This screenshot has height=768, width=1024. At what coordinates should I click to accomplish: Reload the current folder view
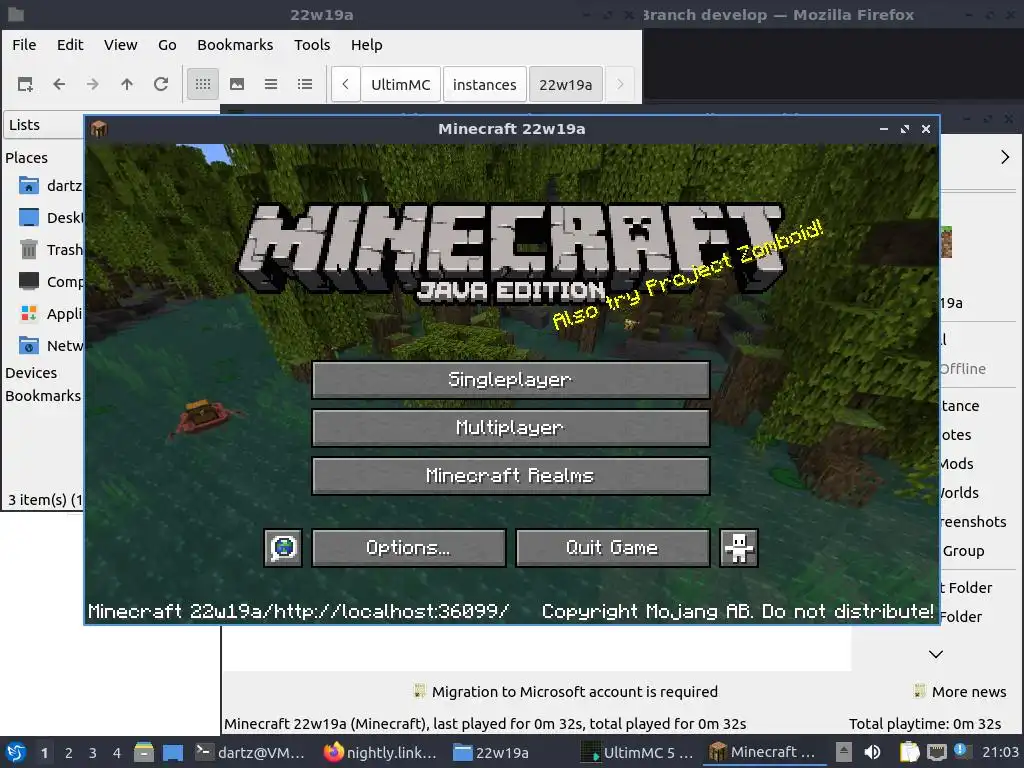(x=161, y=84)
